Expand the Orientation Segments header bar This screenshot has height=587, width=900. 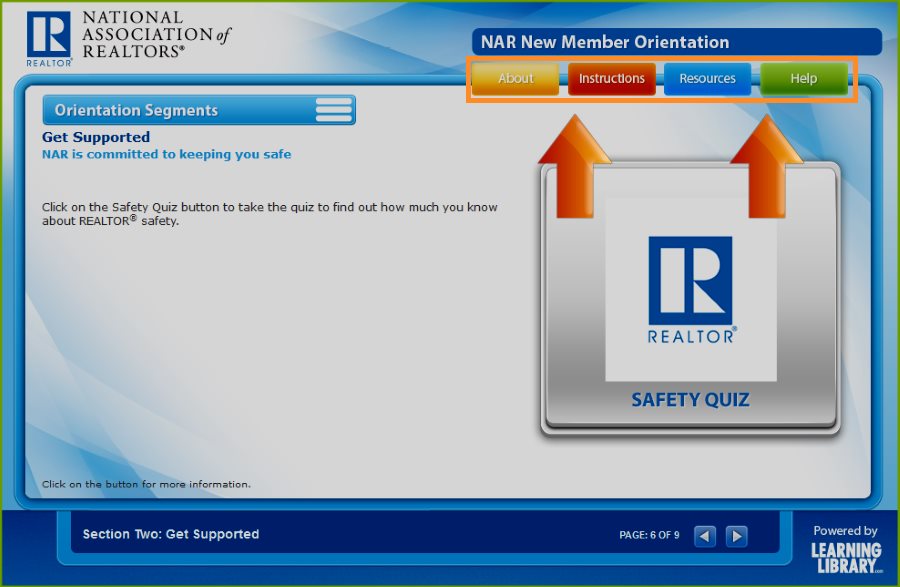[180, 110]
